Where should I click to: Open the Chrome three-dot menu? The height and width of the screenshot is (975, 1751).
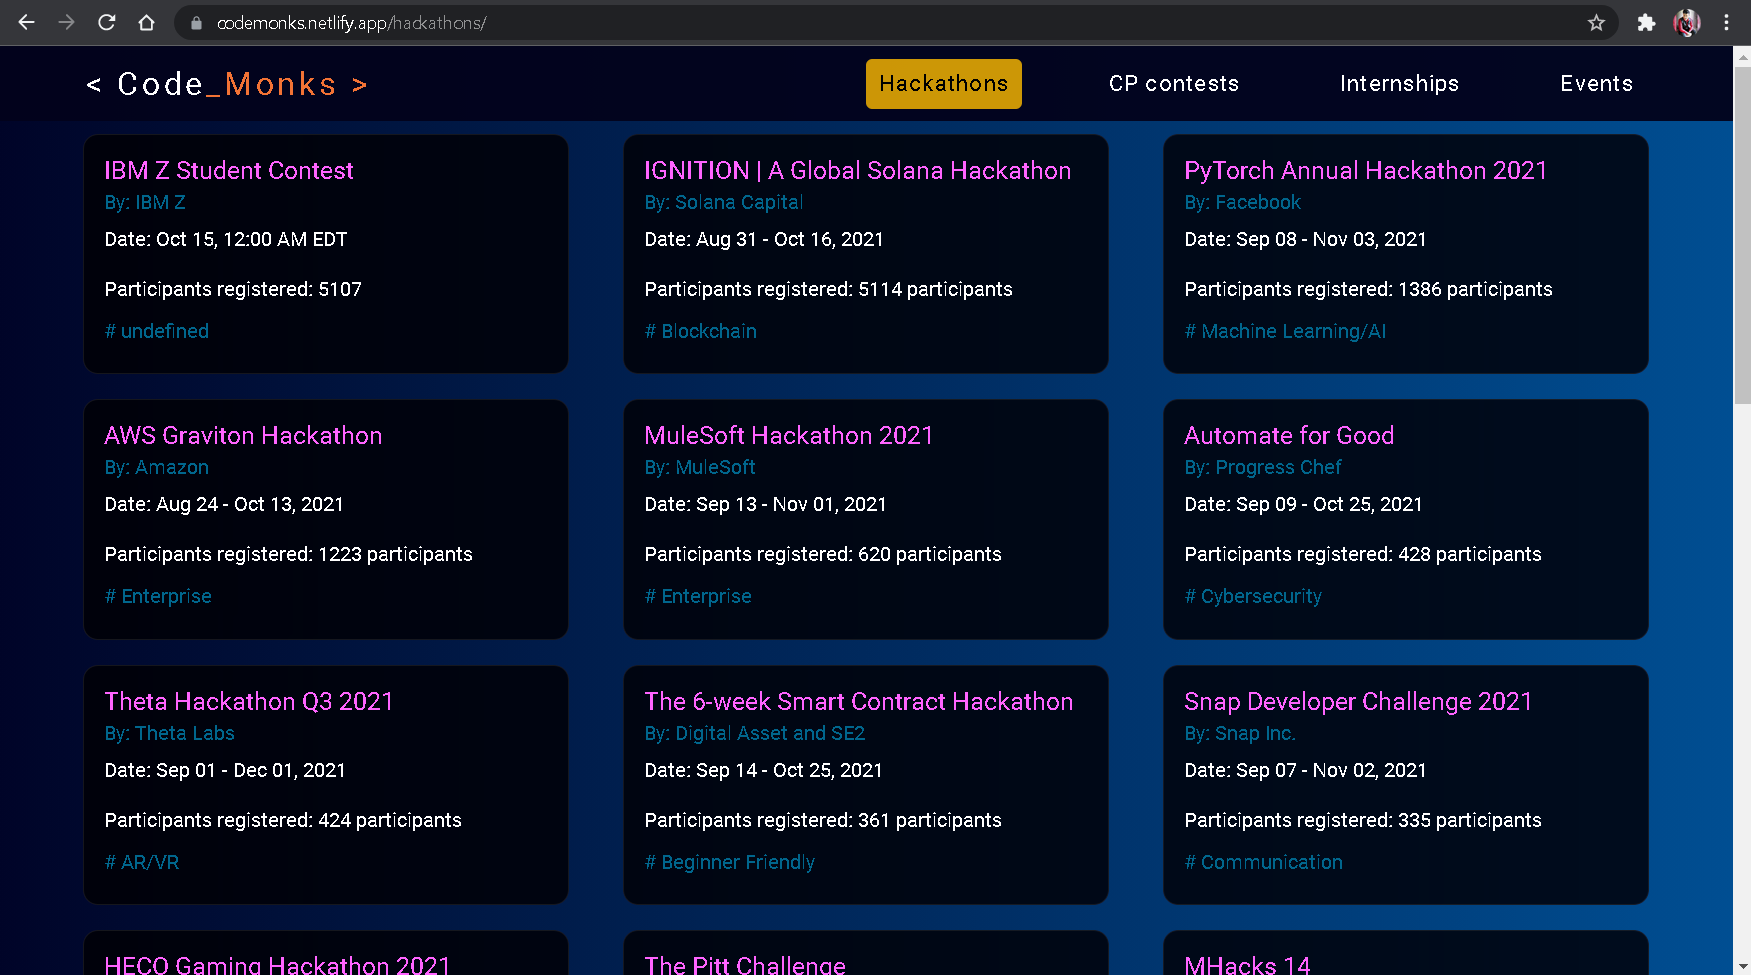1726,22
